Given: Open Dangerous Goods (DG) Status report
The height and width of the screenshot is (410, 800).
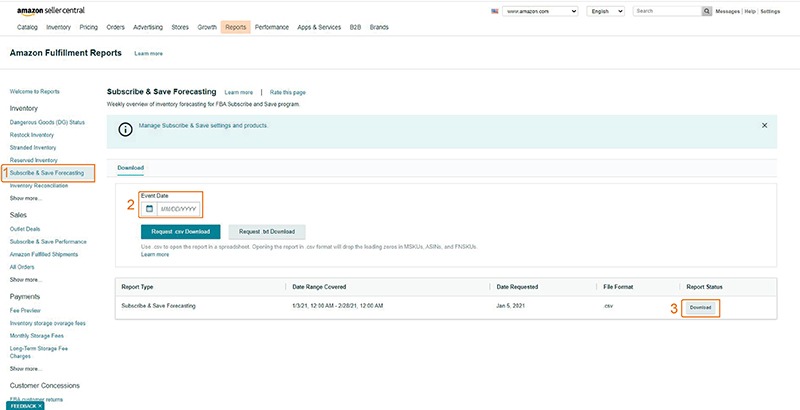Looking at the screenshot, I should [47, 122].
